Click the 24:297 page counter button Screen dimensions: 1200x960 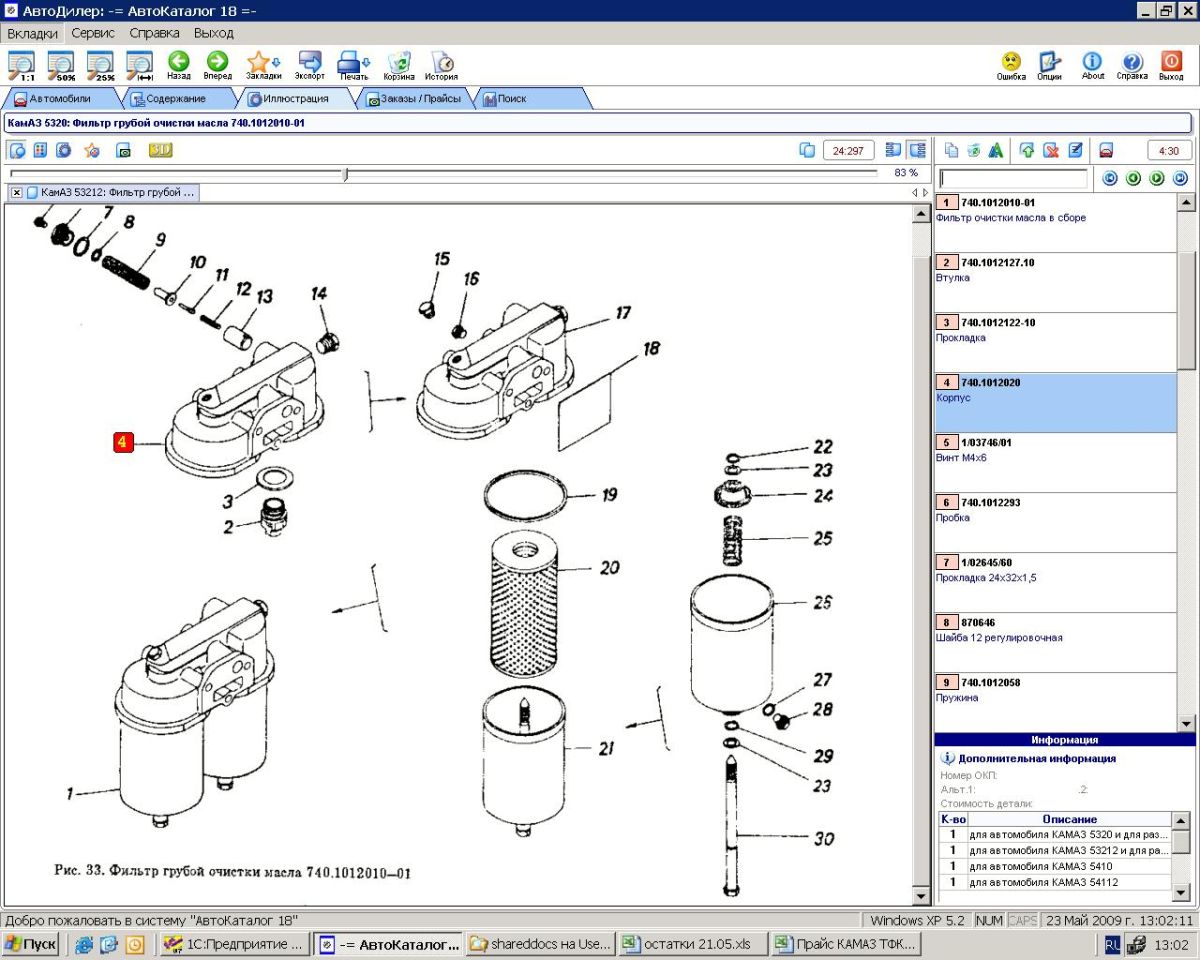(x=848, y=150)
